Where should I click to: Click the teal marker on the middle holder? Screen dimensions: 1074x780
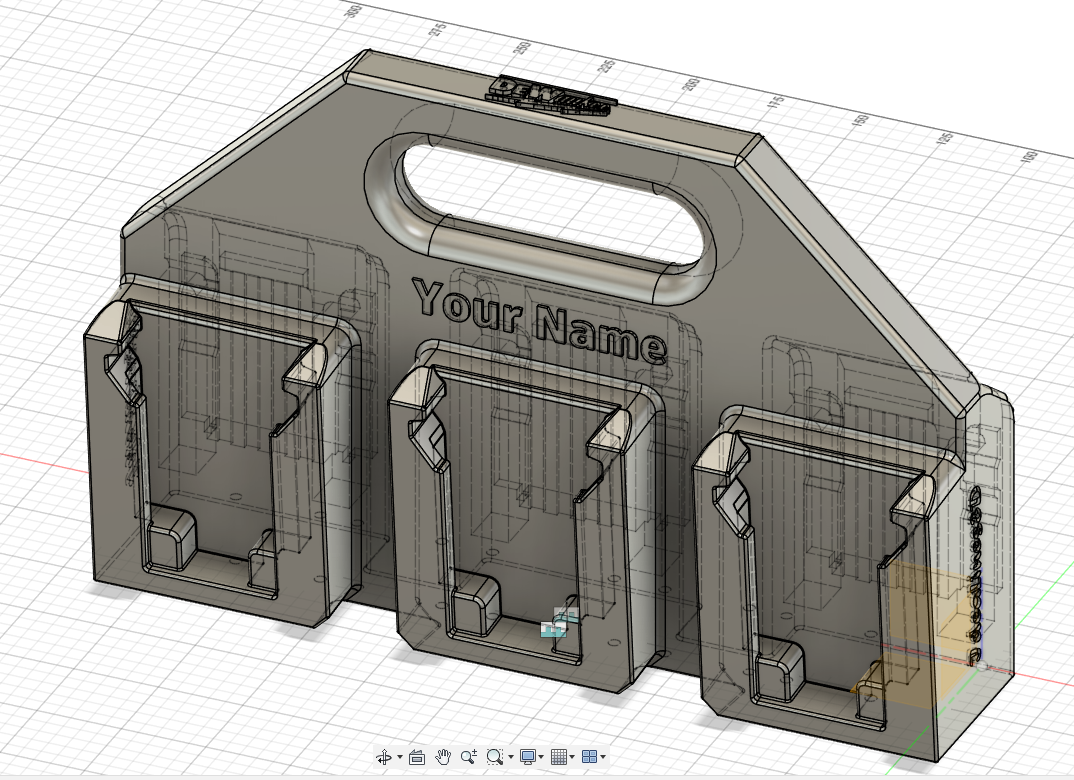553,628
